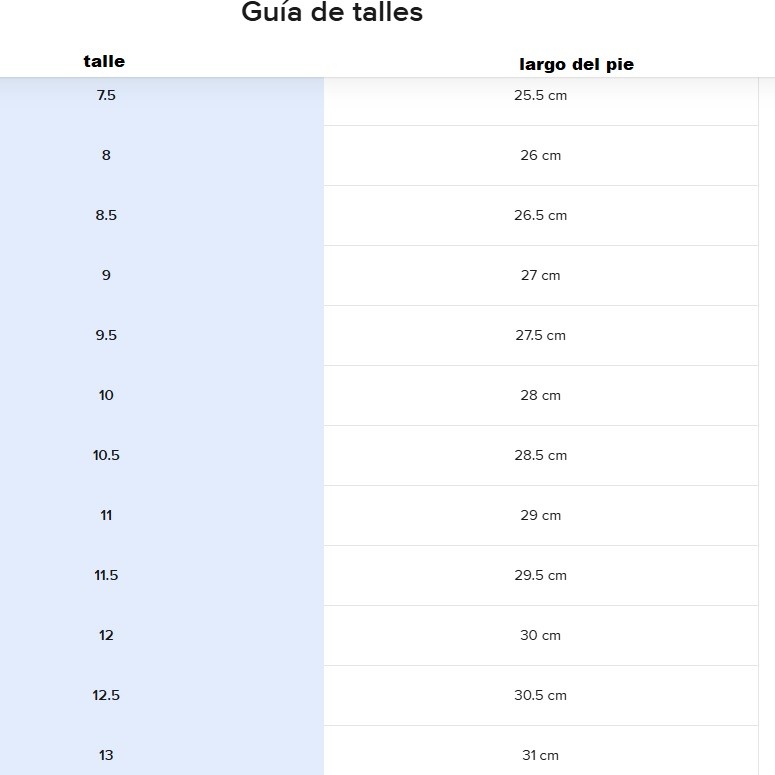This screenshot has width=775, height=775.
Task: Click the size 8.5 row label
Action: (106, 215)
